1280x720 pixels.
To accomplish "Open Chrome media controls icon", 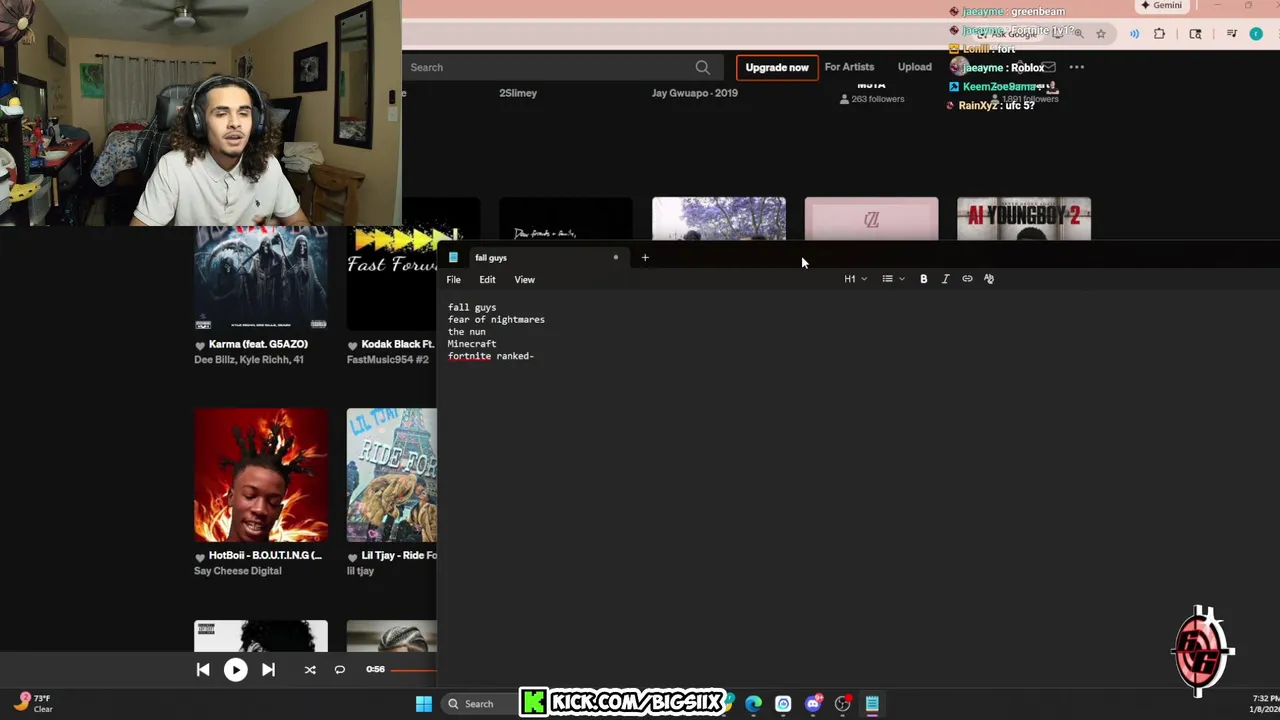I will pyautogui.click(x=1231, y=34).
